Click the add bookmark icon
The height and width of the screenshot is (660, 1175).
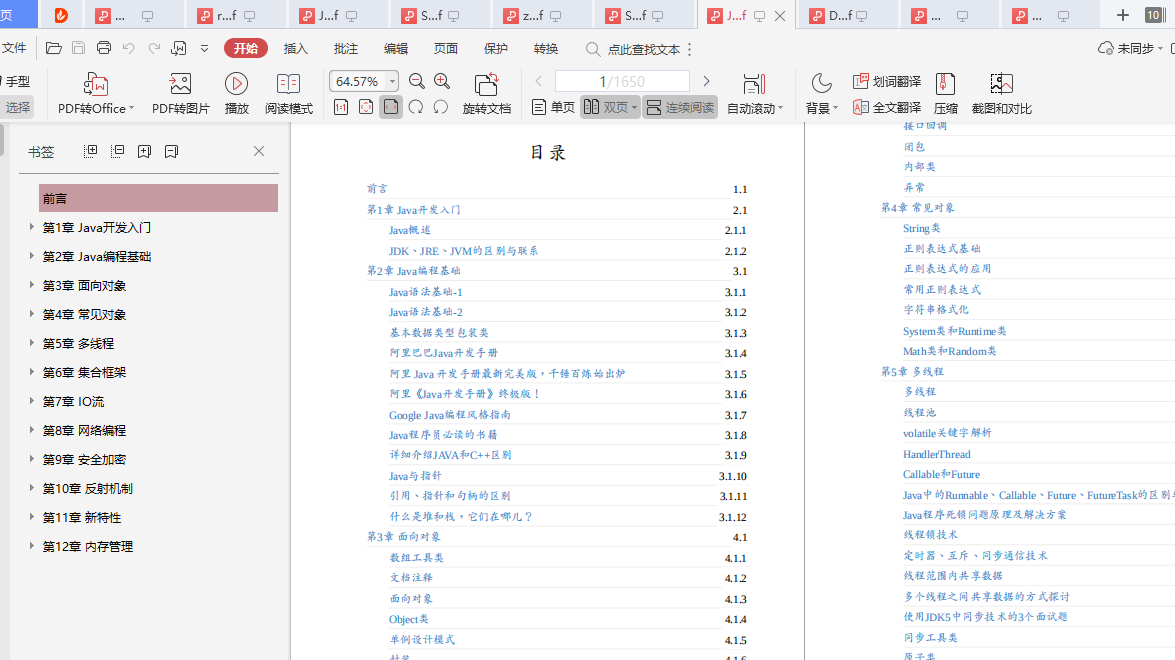145,151
